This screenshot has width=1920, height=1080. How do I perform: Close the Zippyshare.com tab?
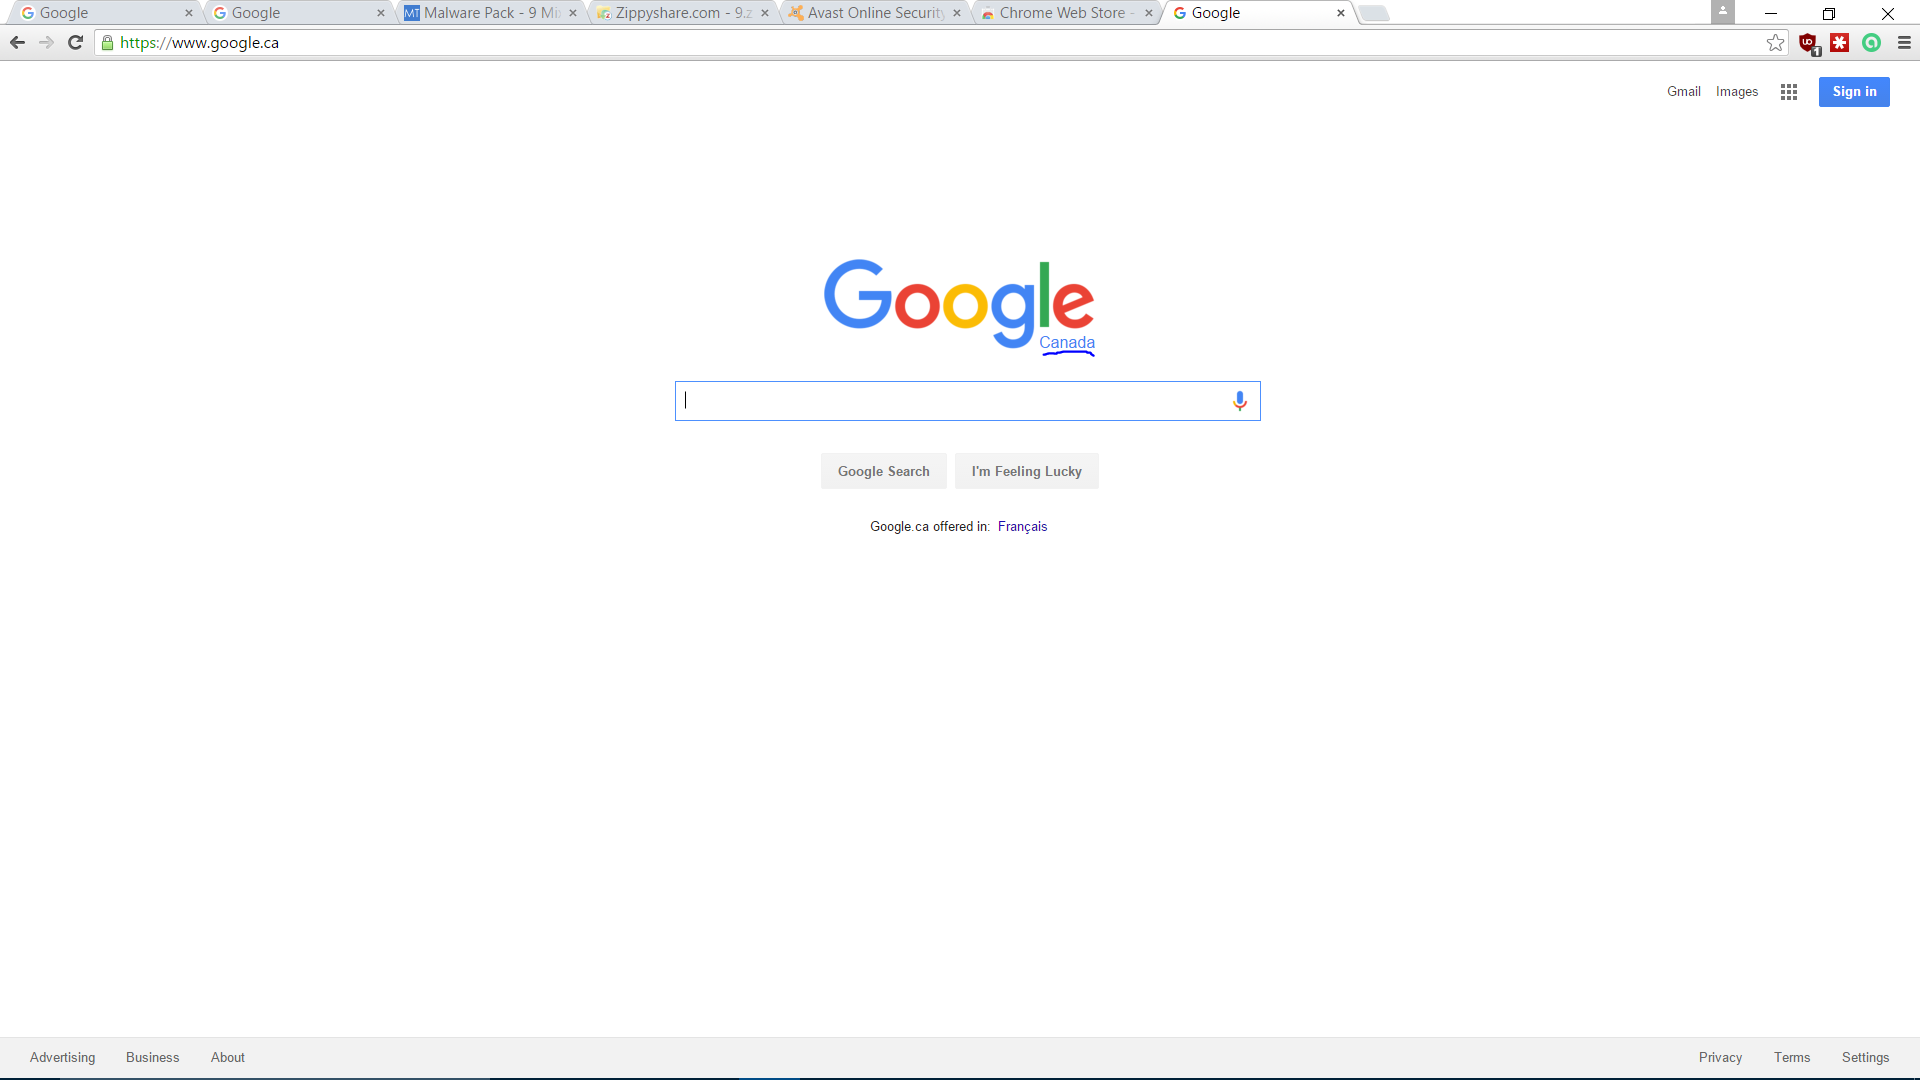tap(765, 13)
